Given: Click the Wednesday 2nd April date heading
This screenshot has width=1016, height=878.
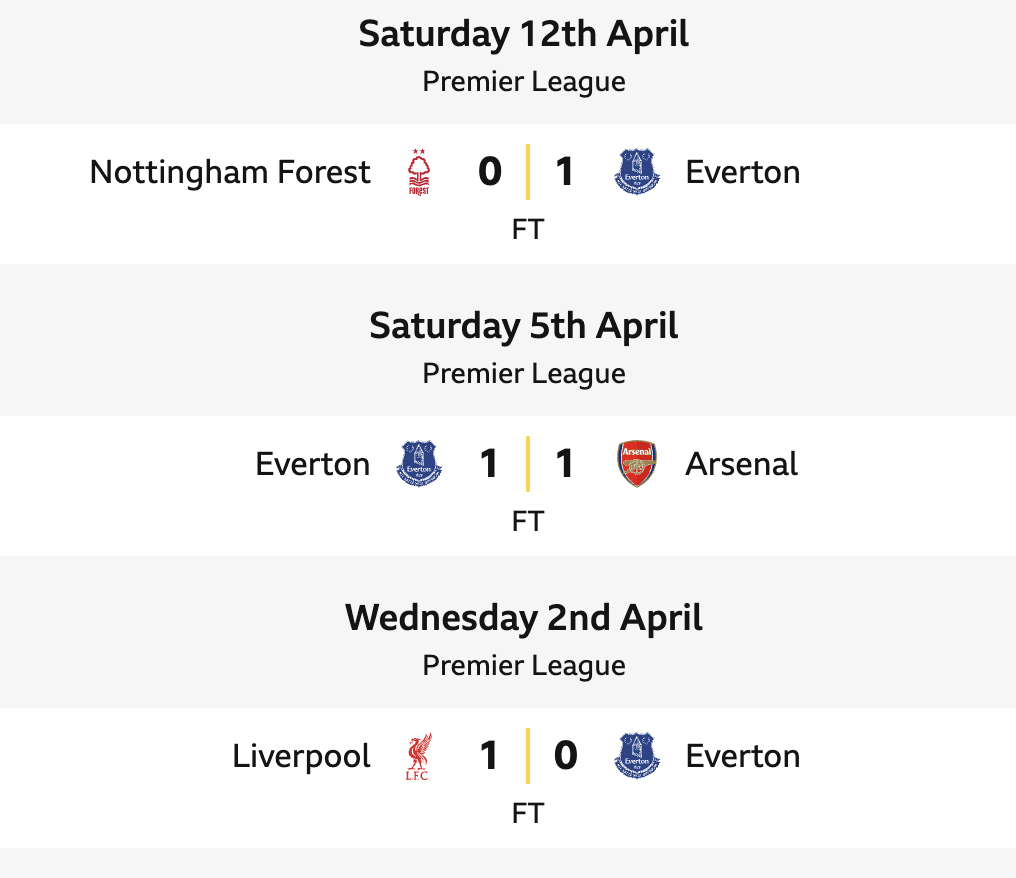Looking at the screenshot, I should coord(523,618).
